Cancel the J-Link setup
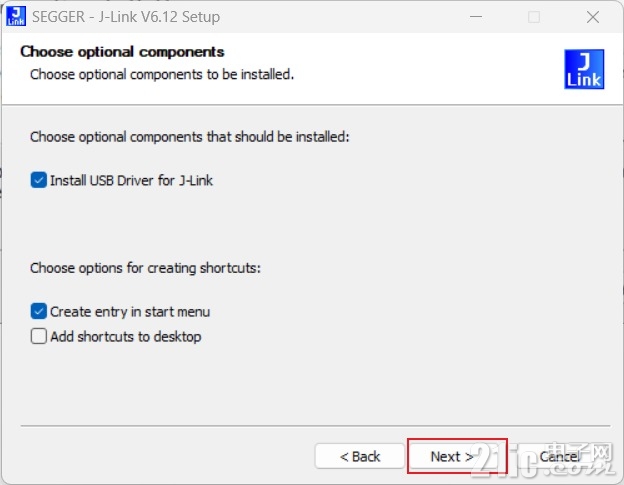This screenshot has height=485, width=624. tap(558, 456)
